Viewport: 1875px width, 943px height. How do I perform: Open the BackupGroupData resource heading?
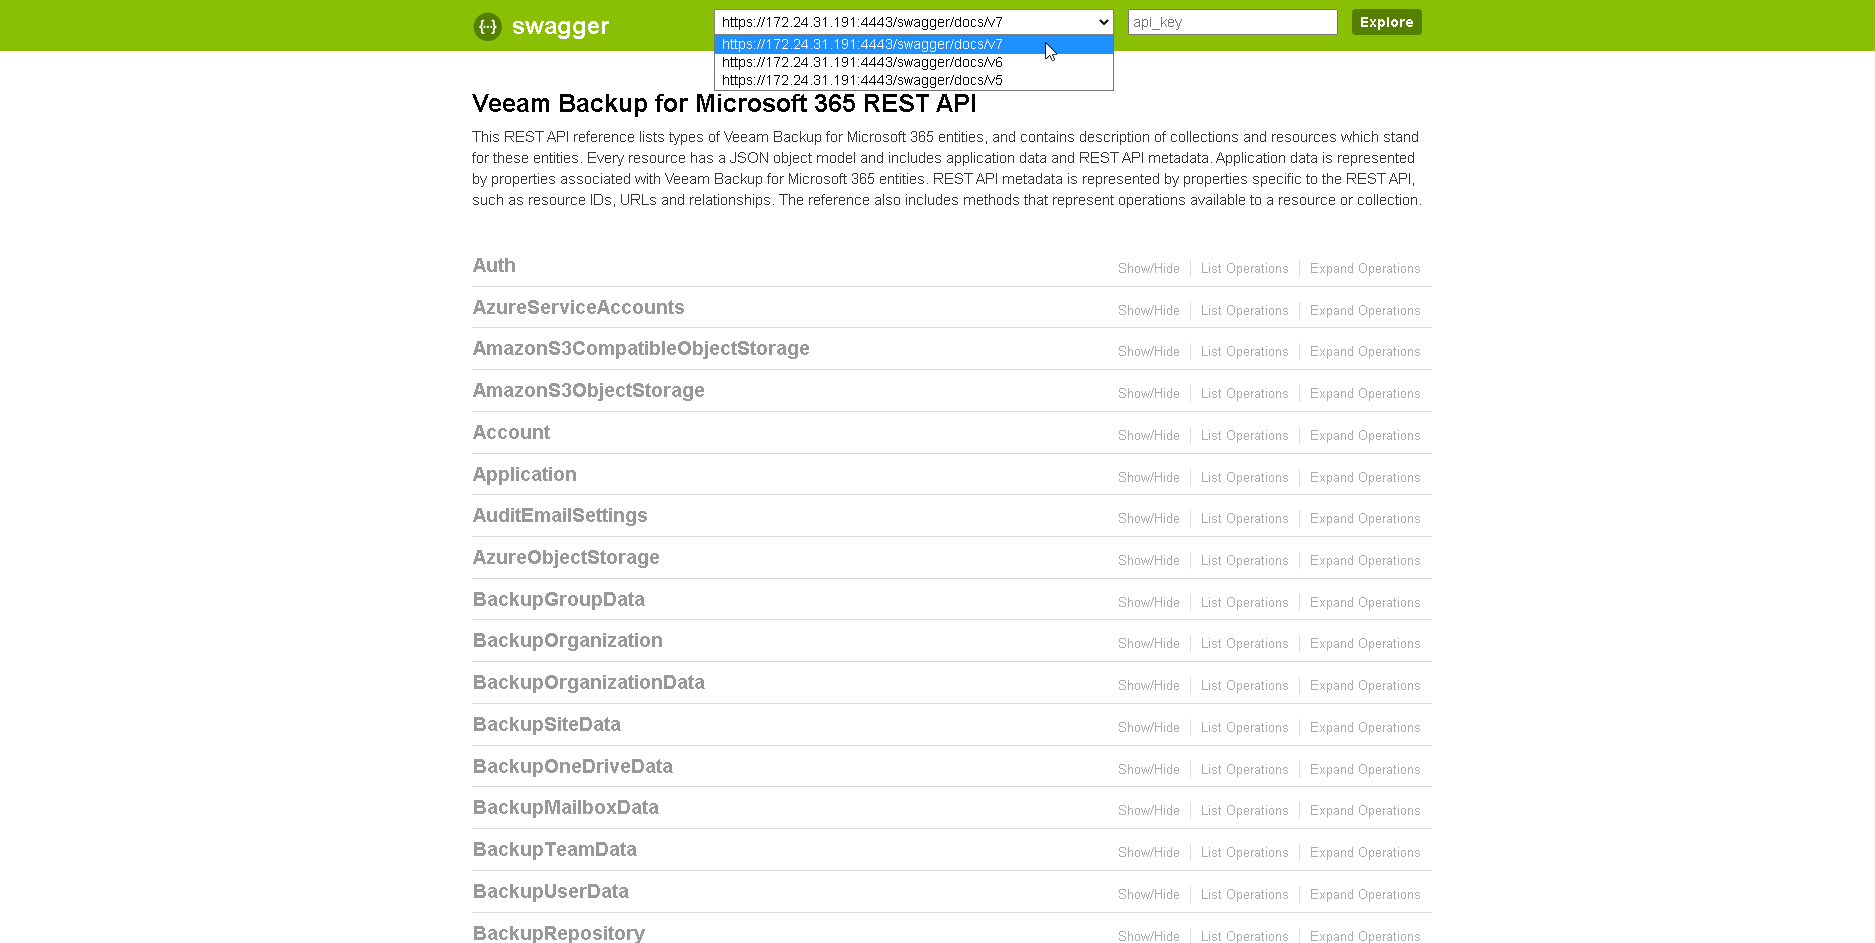(558, 599)
